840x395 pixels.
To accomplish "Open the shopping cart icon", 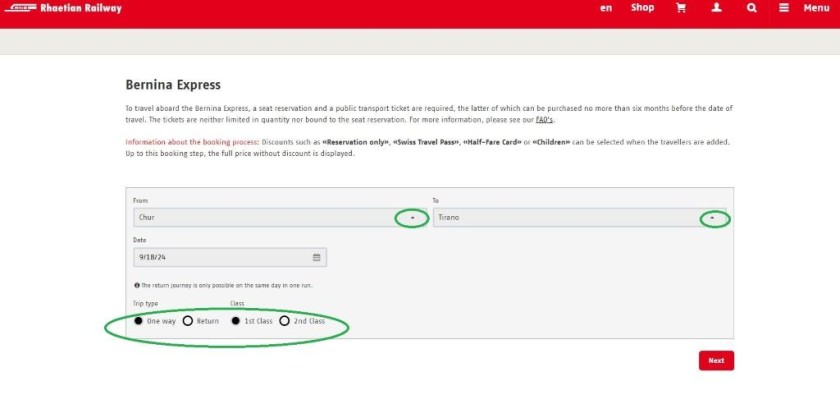I will tap(681, 8).
